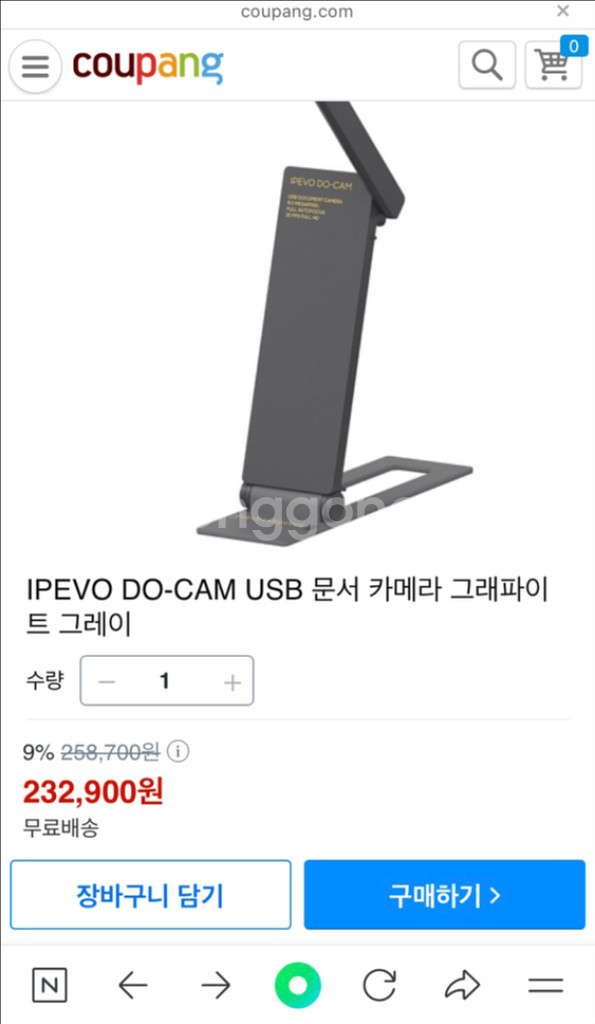The height and width of the screenshot is (1024, 595).
Task: Decrease quantity with minus button
Action: (106, 682)
